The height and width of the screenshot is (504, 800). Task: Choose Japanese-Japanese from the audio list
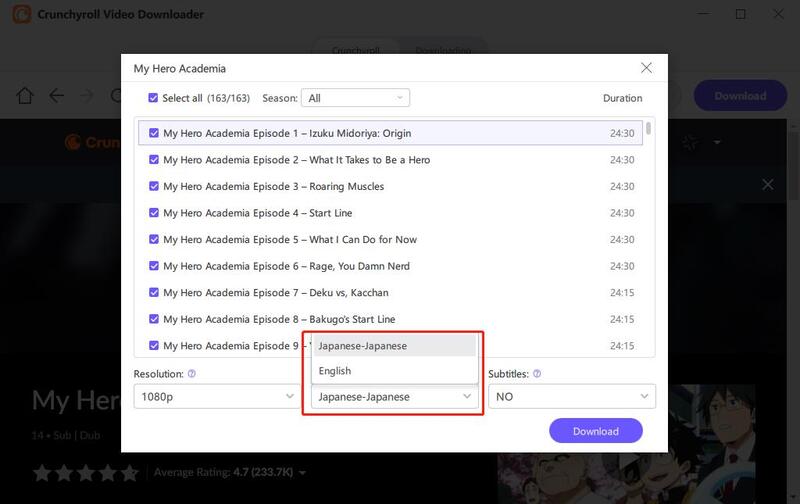tap(394, 346)
